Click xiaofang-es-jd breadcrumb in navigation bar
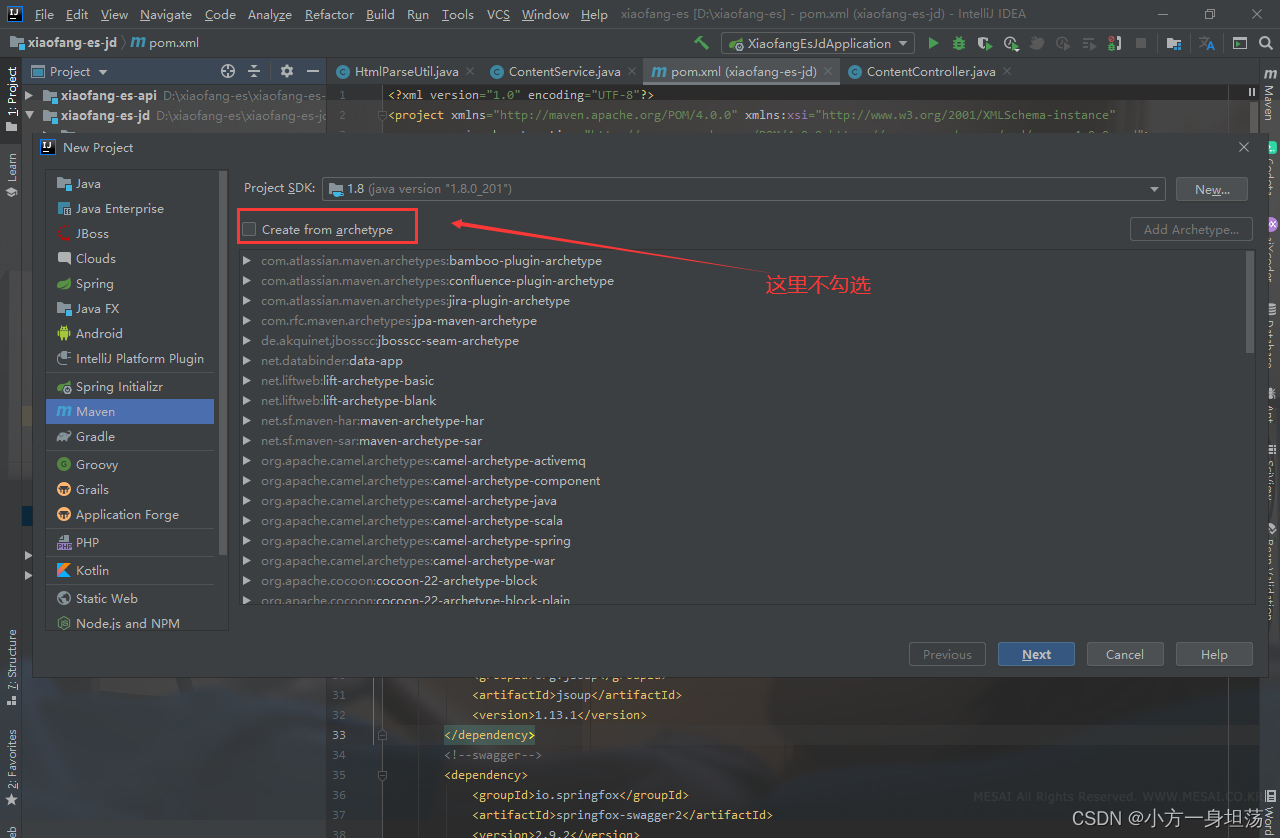This screenshot has width=1280, height=838. 64,43
